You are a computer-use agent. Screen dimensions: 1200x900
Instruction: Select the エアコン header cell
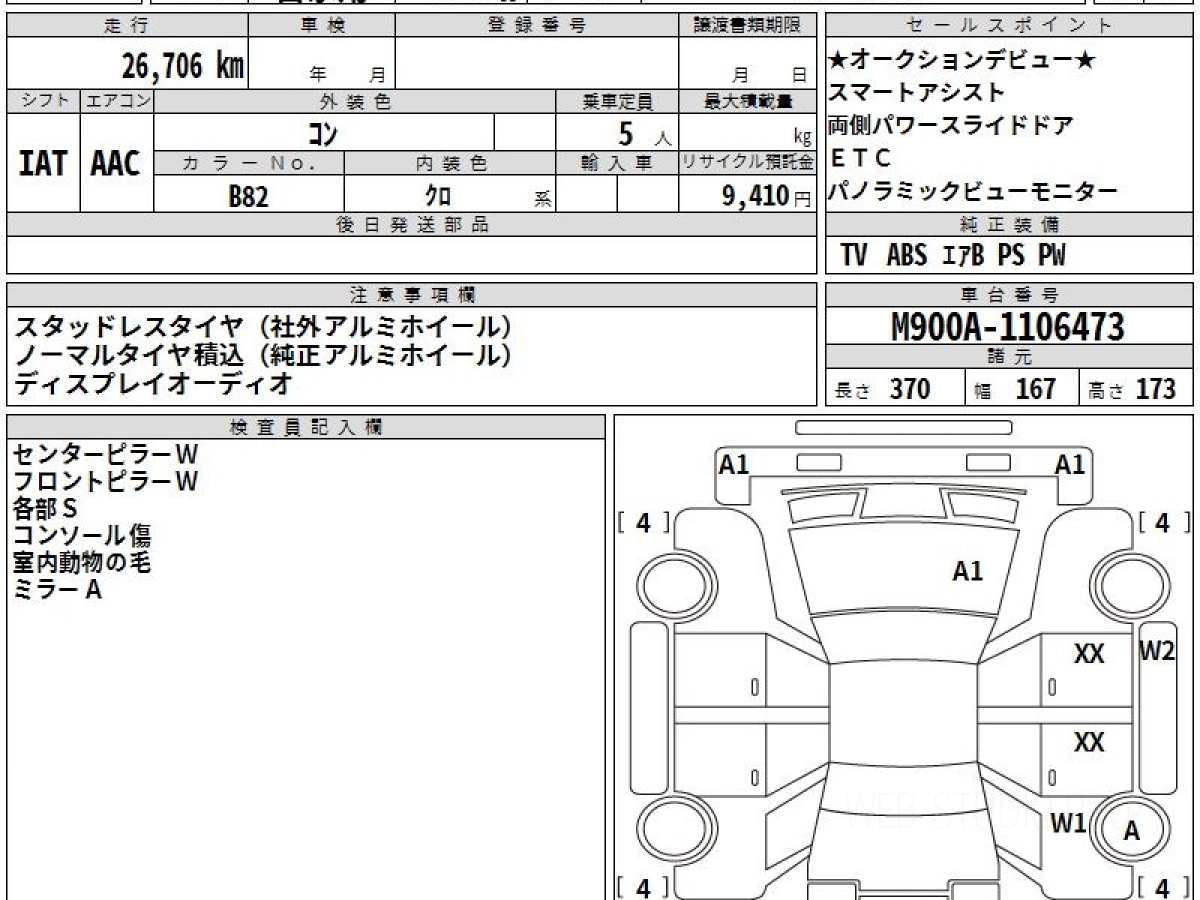(117, 101)
